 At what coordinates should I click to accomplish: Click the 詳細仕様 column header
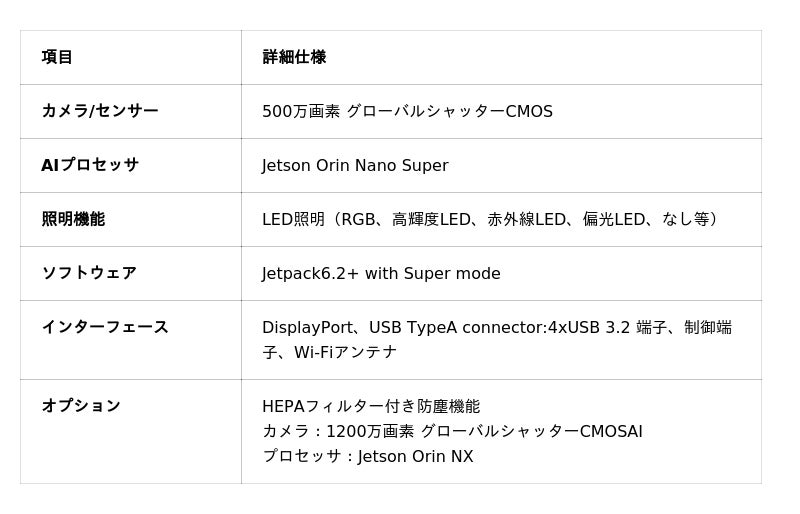pyautogui.click(x=294, y=57)
